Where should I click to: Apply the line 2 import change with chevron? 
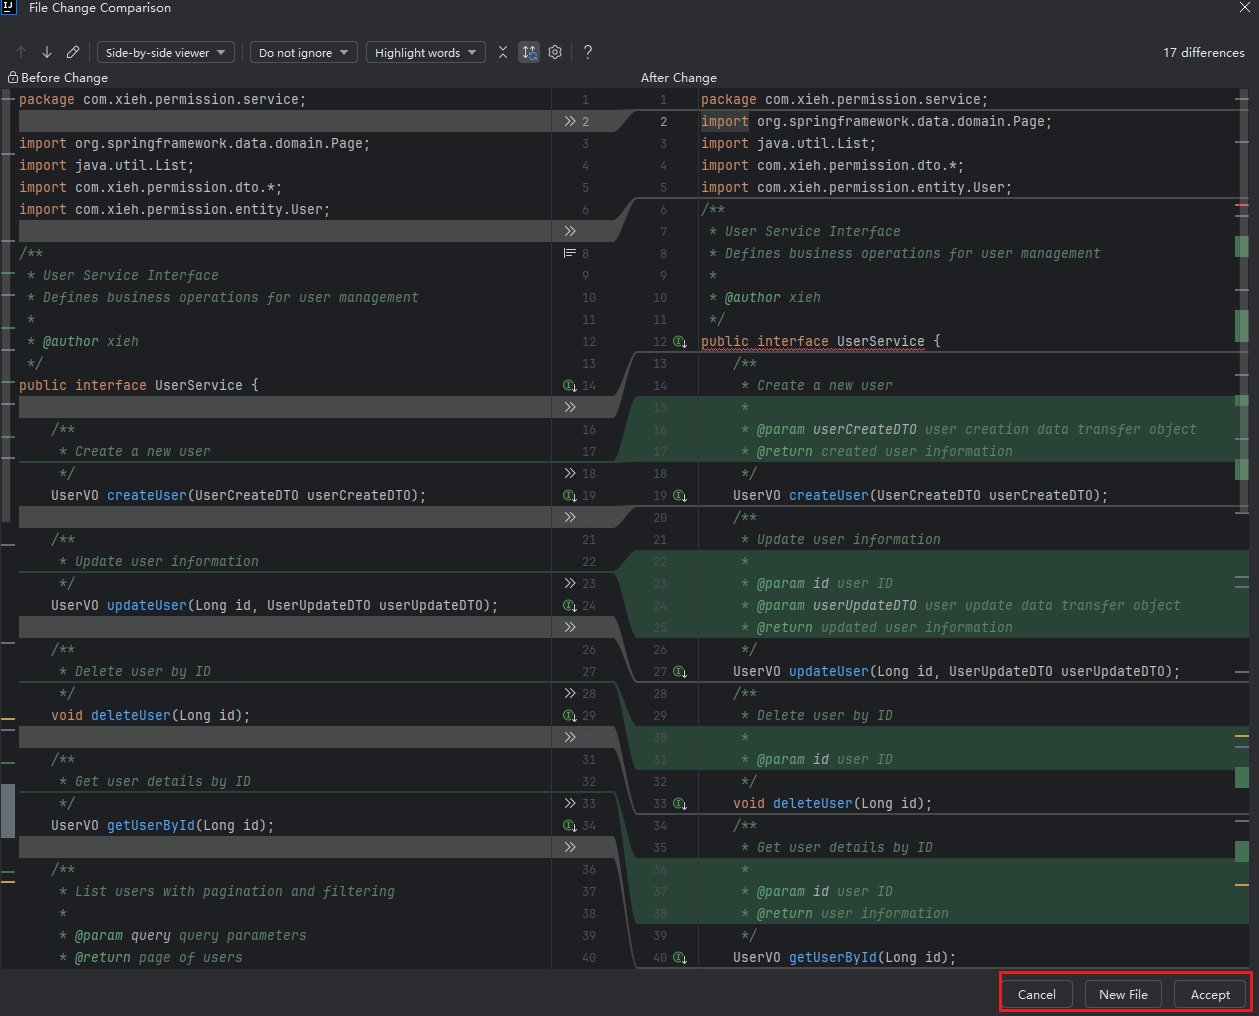click(x=569, y=121)
